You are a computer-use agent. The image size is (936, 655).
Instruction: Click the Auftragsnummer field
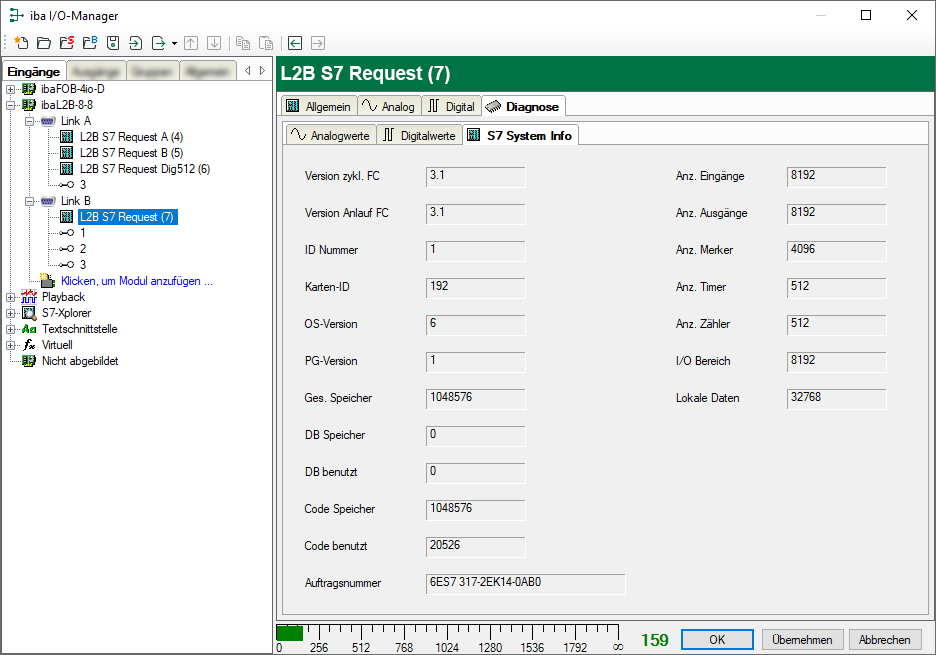pos(525,583)
